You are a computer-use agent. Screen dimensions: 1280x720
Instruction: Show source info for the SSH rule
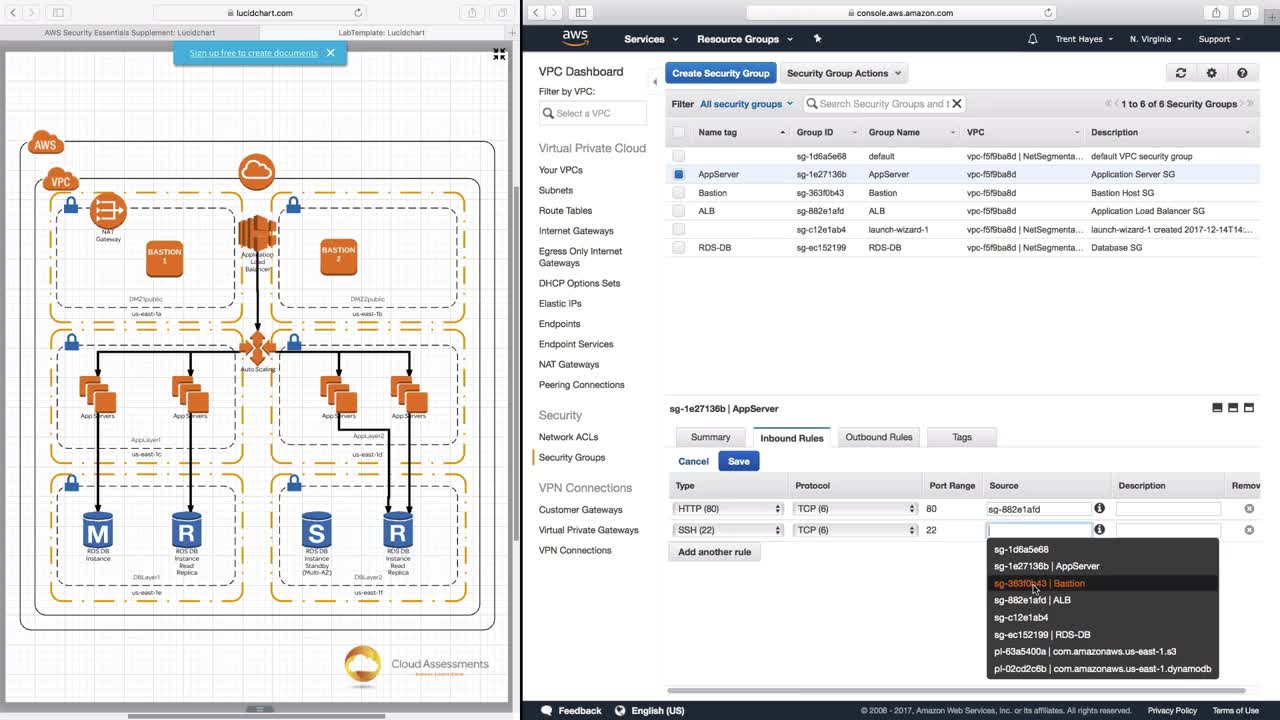coord(1099,530)
